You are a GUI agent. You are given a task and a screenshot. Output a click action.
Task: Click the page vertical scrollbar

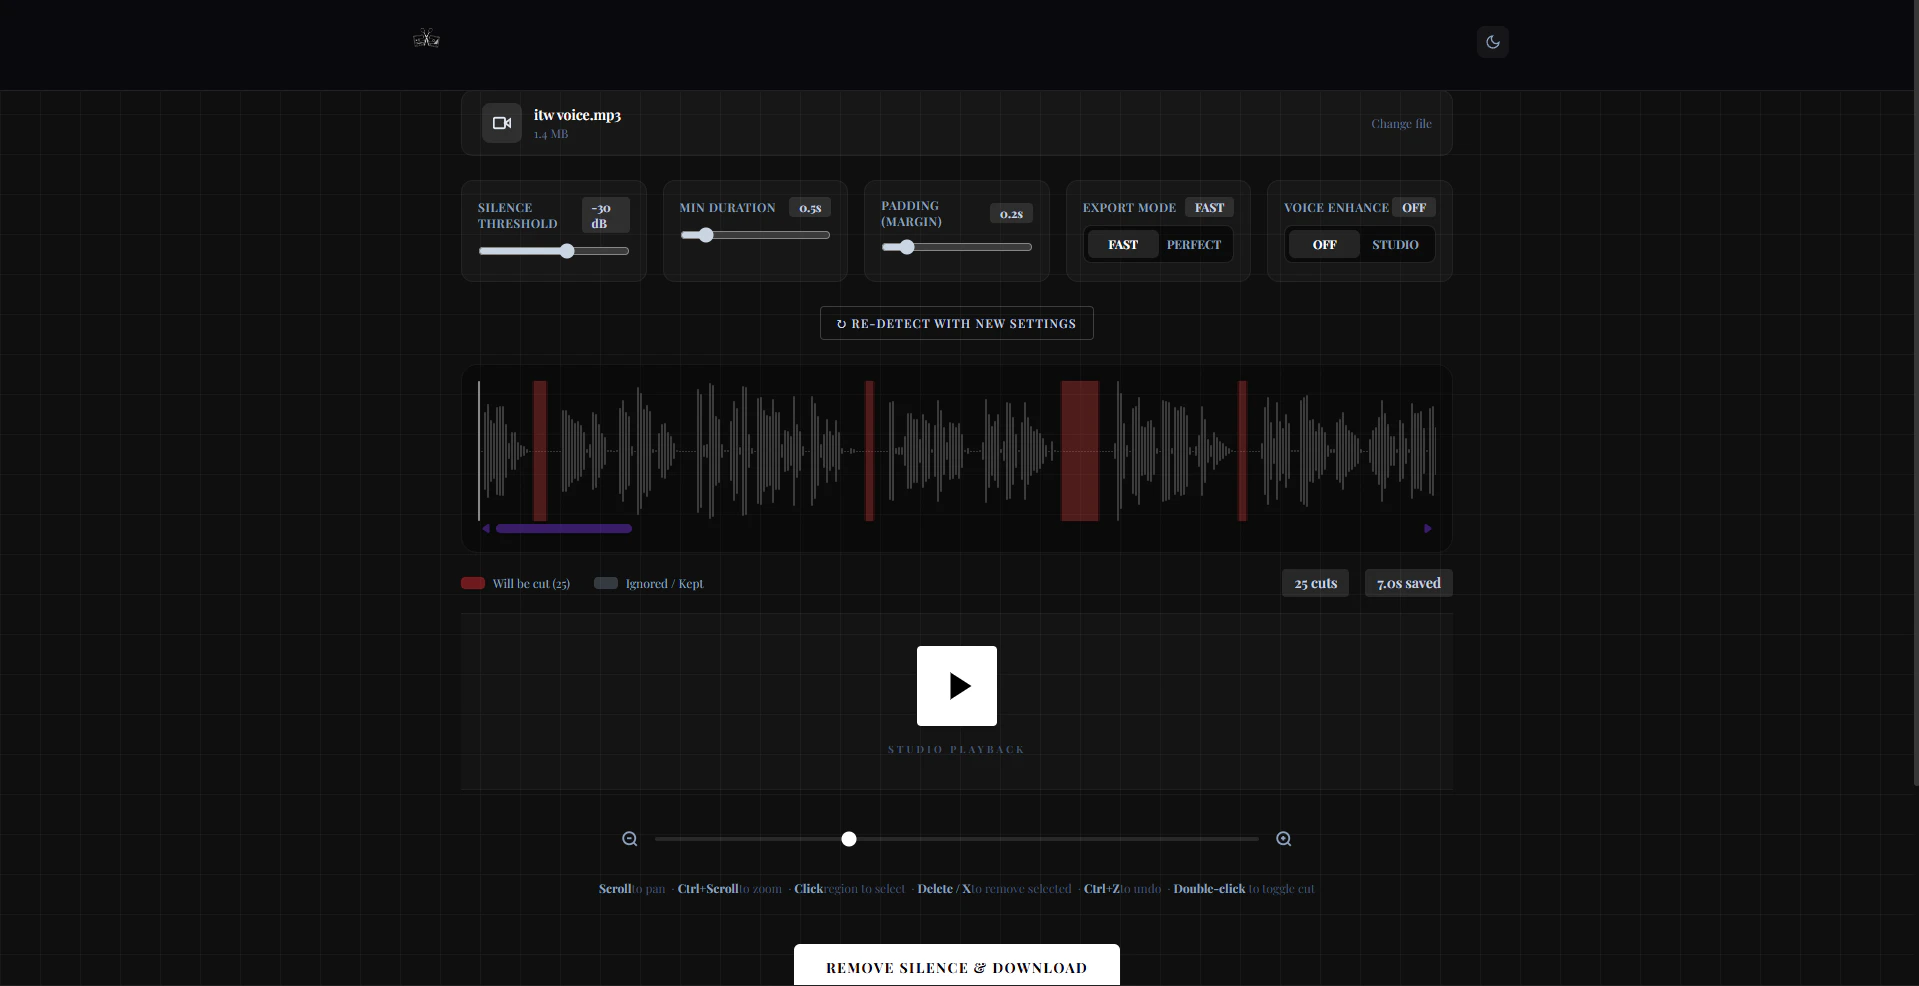point(1915,393)
